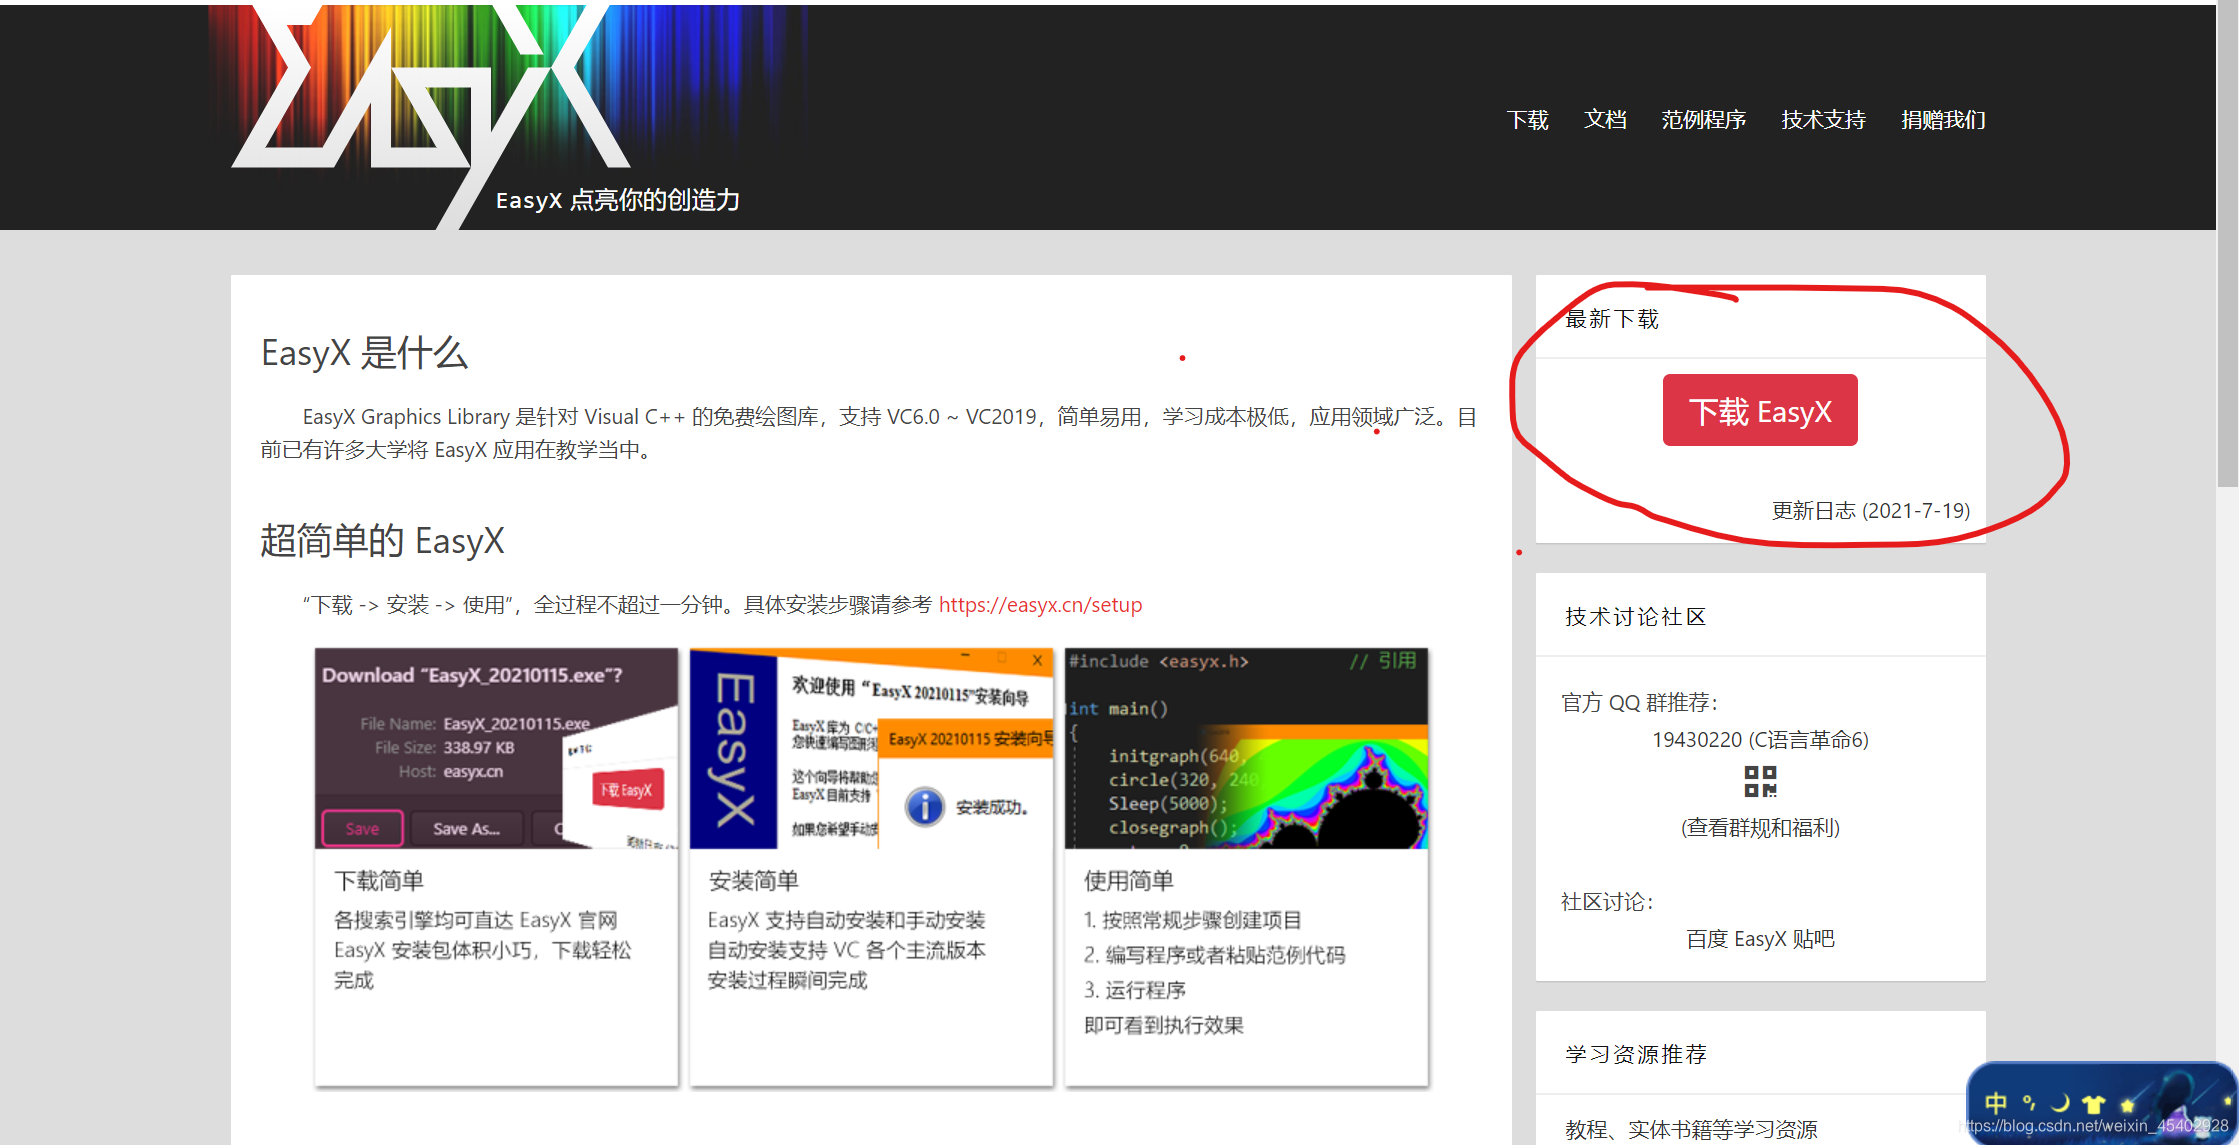Click the text 1. 按照常规步骤创建项目
Viewport: 2239px width, 1145px height.
tap(1193, 920)
